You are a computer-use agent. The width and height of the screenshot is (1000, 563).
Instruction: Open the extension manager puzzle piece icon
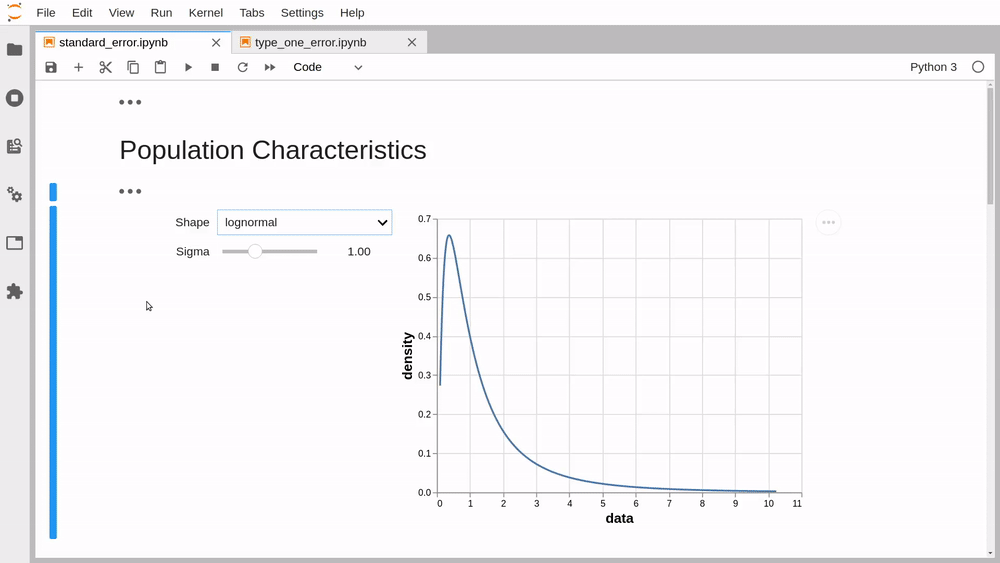pos(15,291)
